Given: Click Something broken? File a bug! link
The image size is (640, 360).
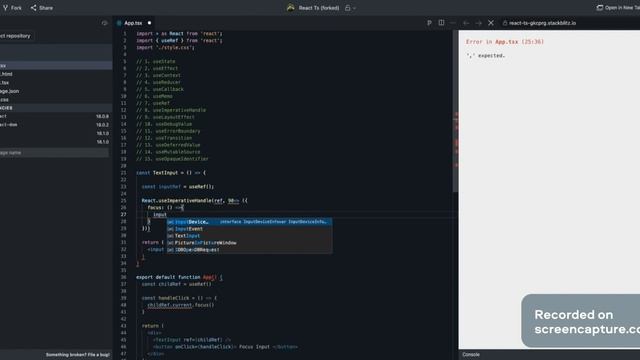Looking at the screenshot, I should point(78,355).
